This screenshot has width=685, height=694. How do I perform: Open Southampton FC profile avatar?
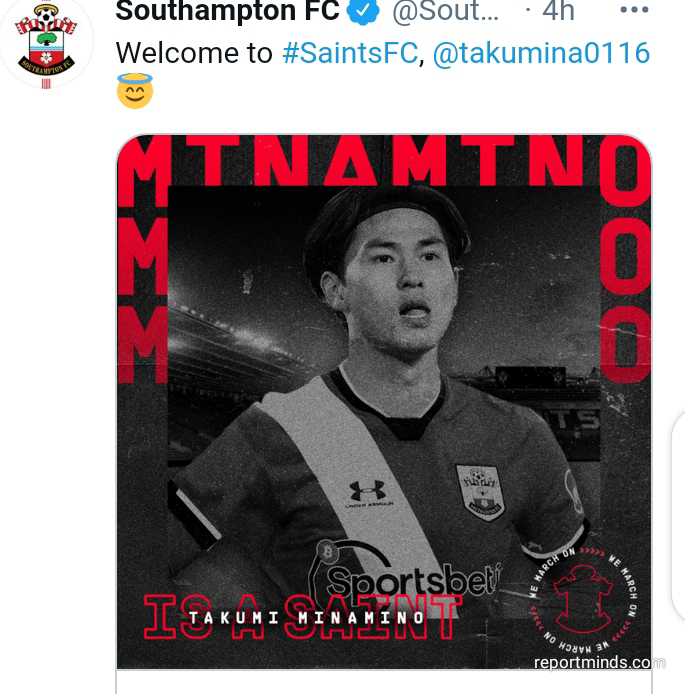(x=46, y=43)
